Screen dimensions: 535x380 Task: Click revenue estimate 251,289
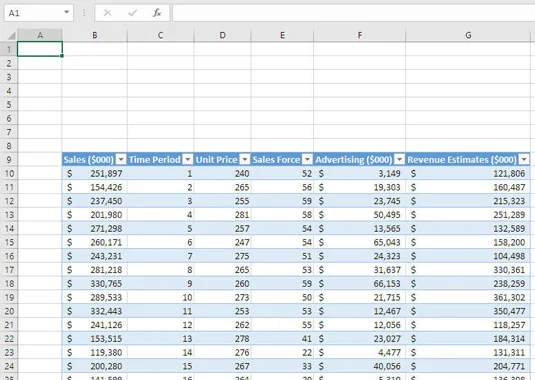(x=509, y=215)
